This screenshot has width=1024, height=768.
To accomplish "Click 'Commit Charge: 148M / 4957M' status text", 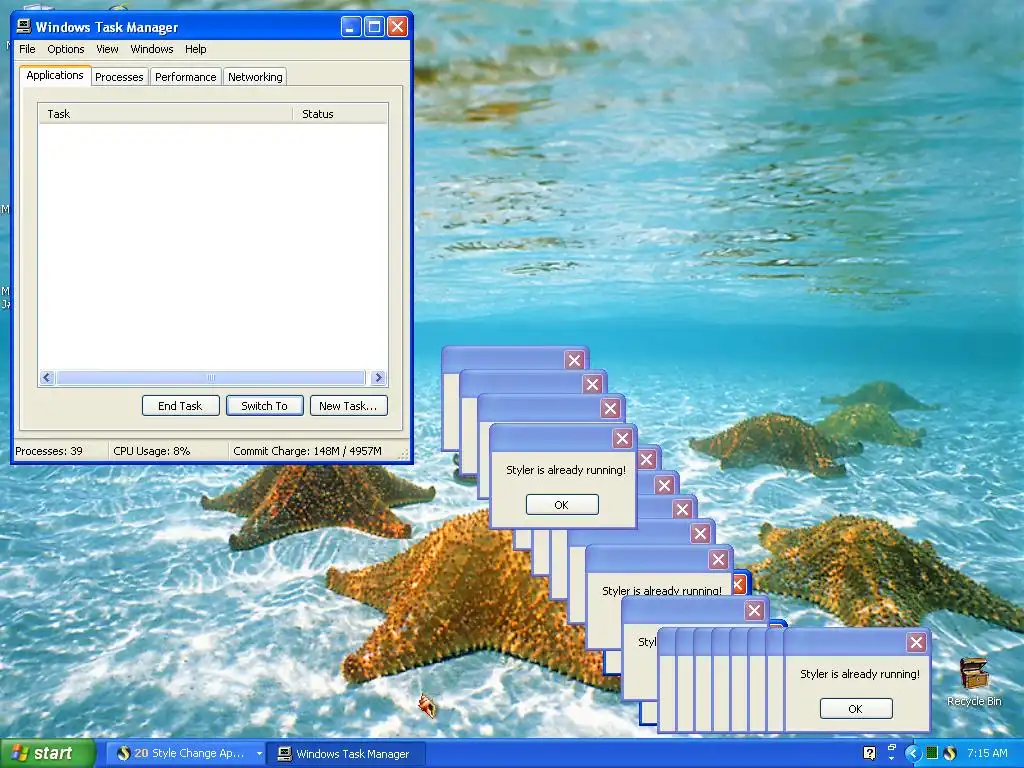I will click(x=308, y=451).
